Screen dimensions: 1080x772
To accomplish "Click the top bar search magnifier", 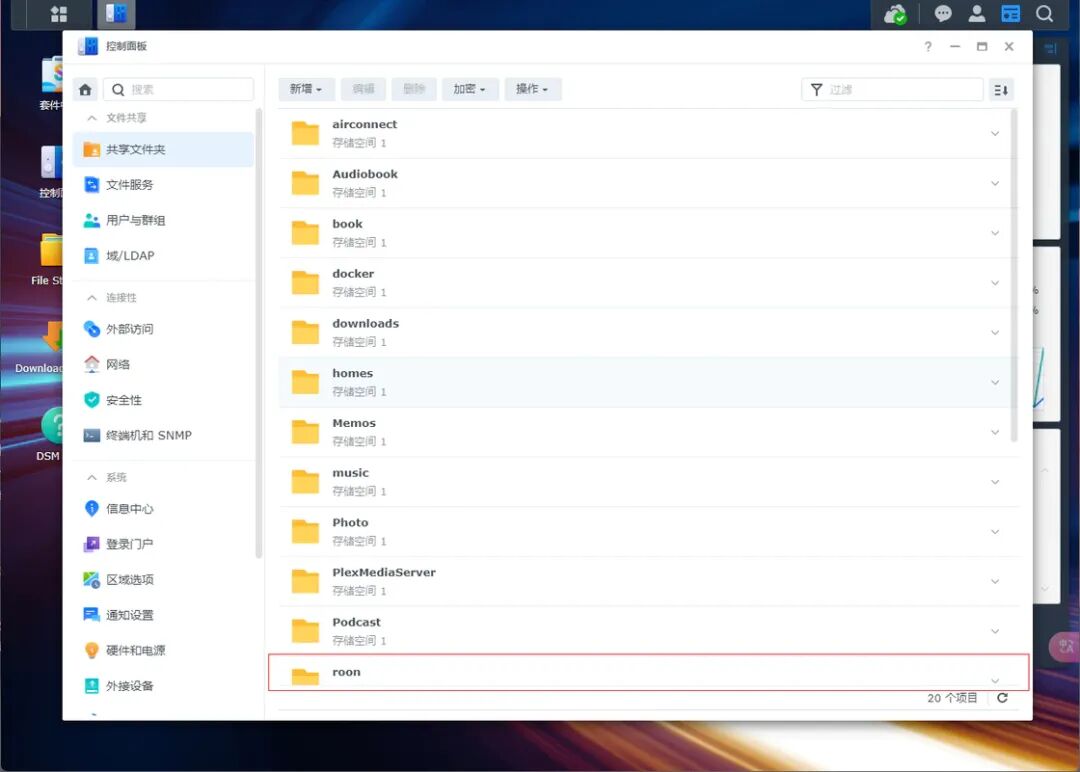I will pyautogui.click(x=1044, y=14).
